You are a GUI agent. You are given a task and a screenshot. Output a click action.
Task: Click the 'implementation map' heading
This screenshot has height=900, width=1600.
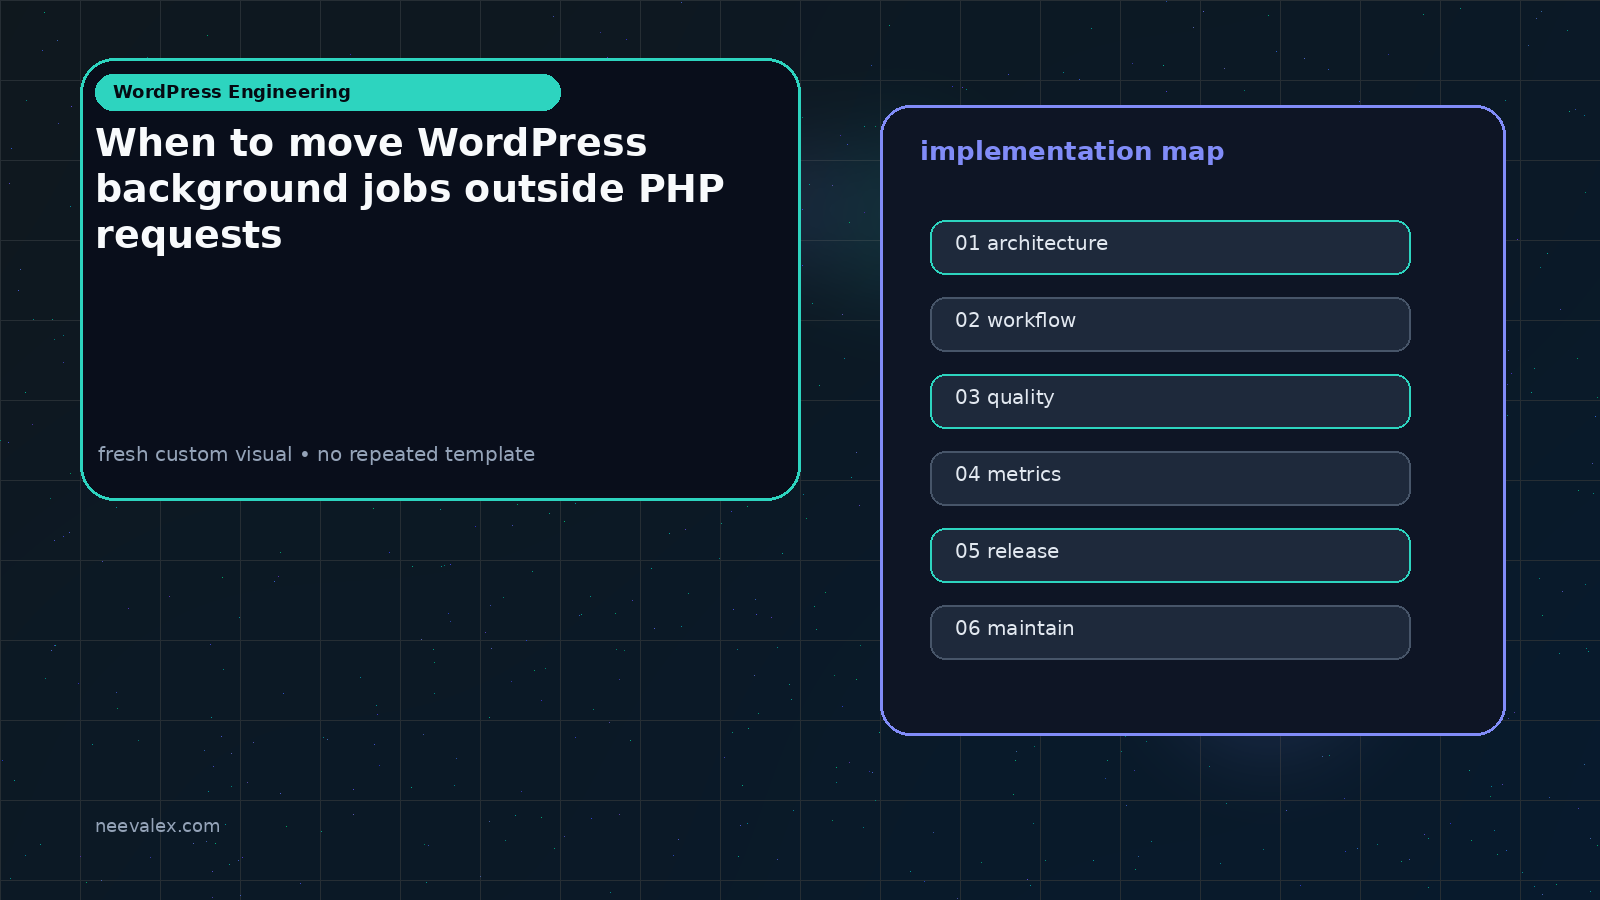point(1072,151)
